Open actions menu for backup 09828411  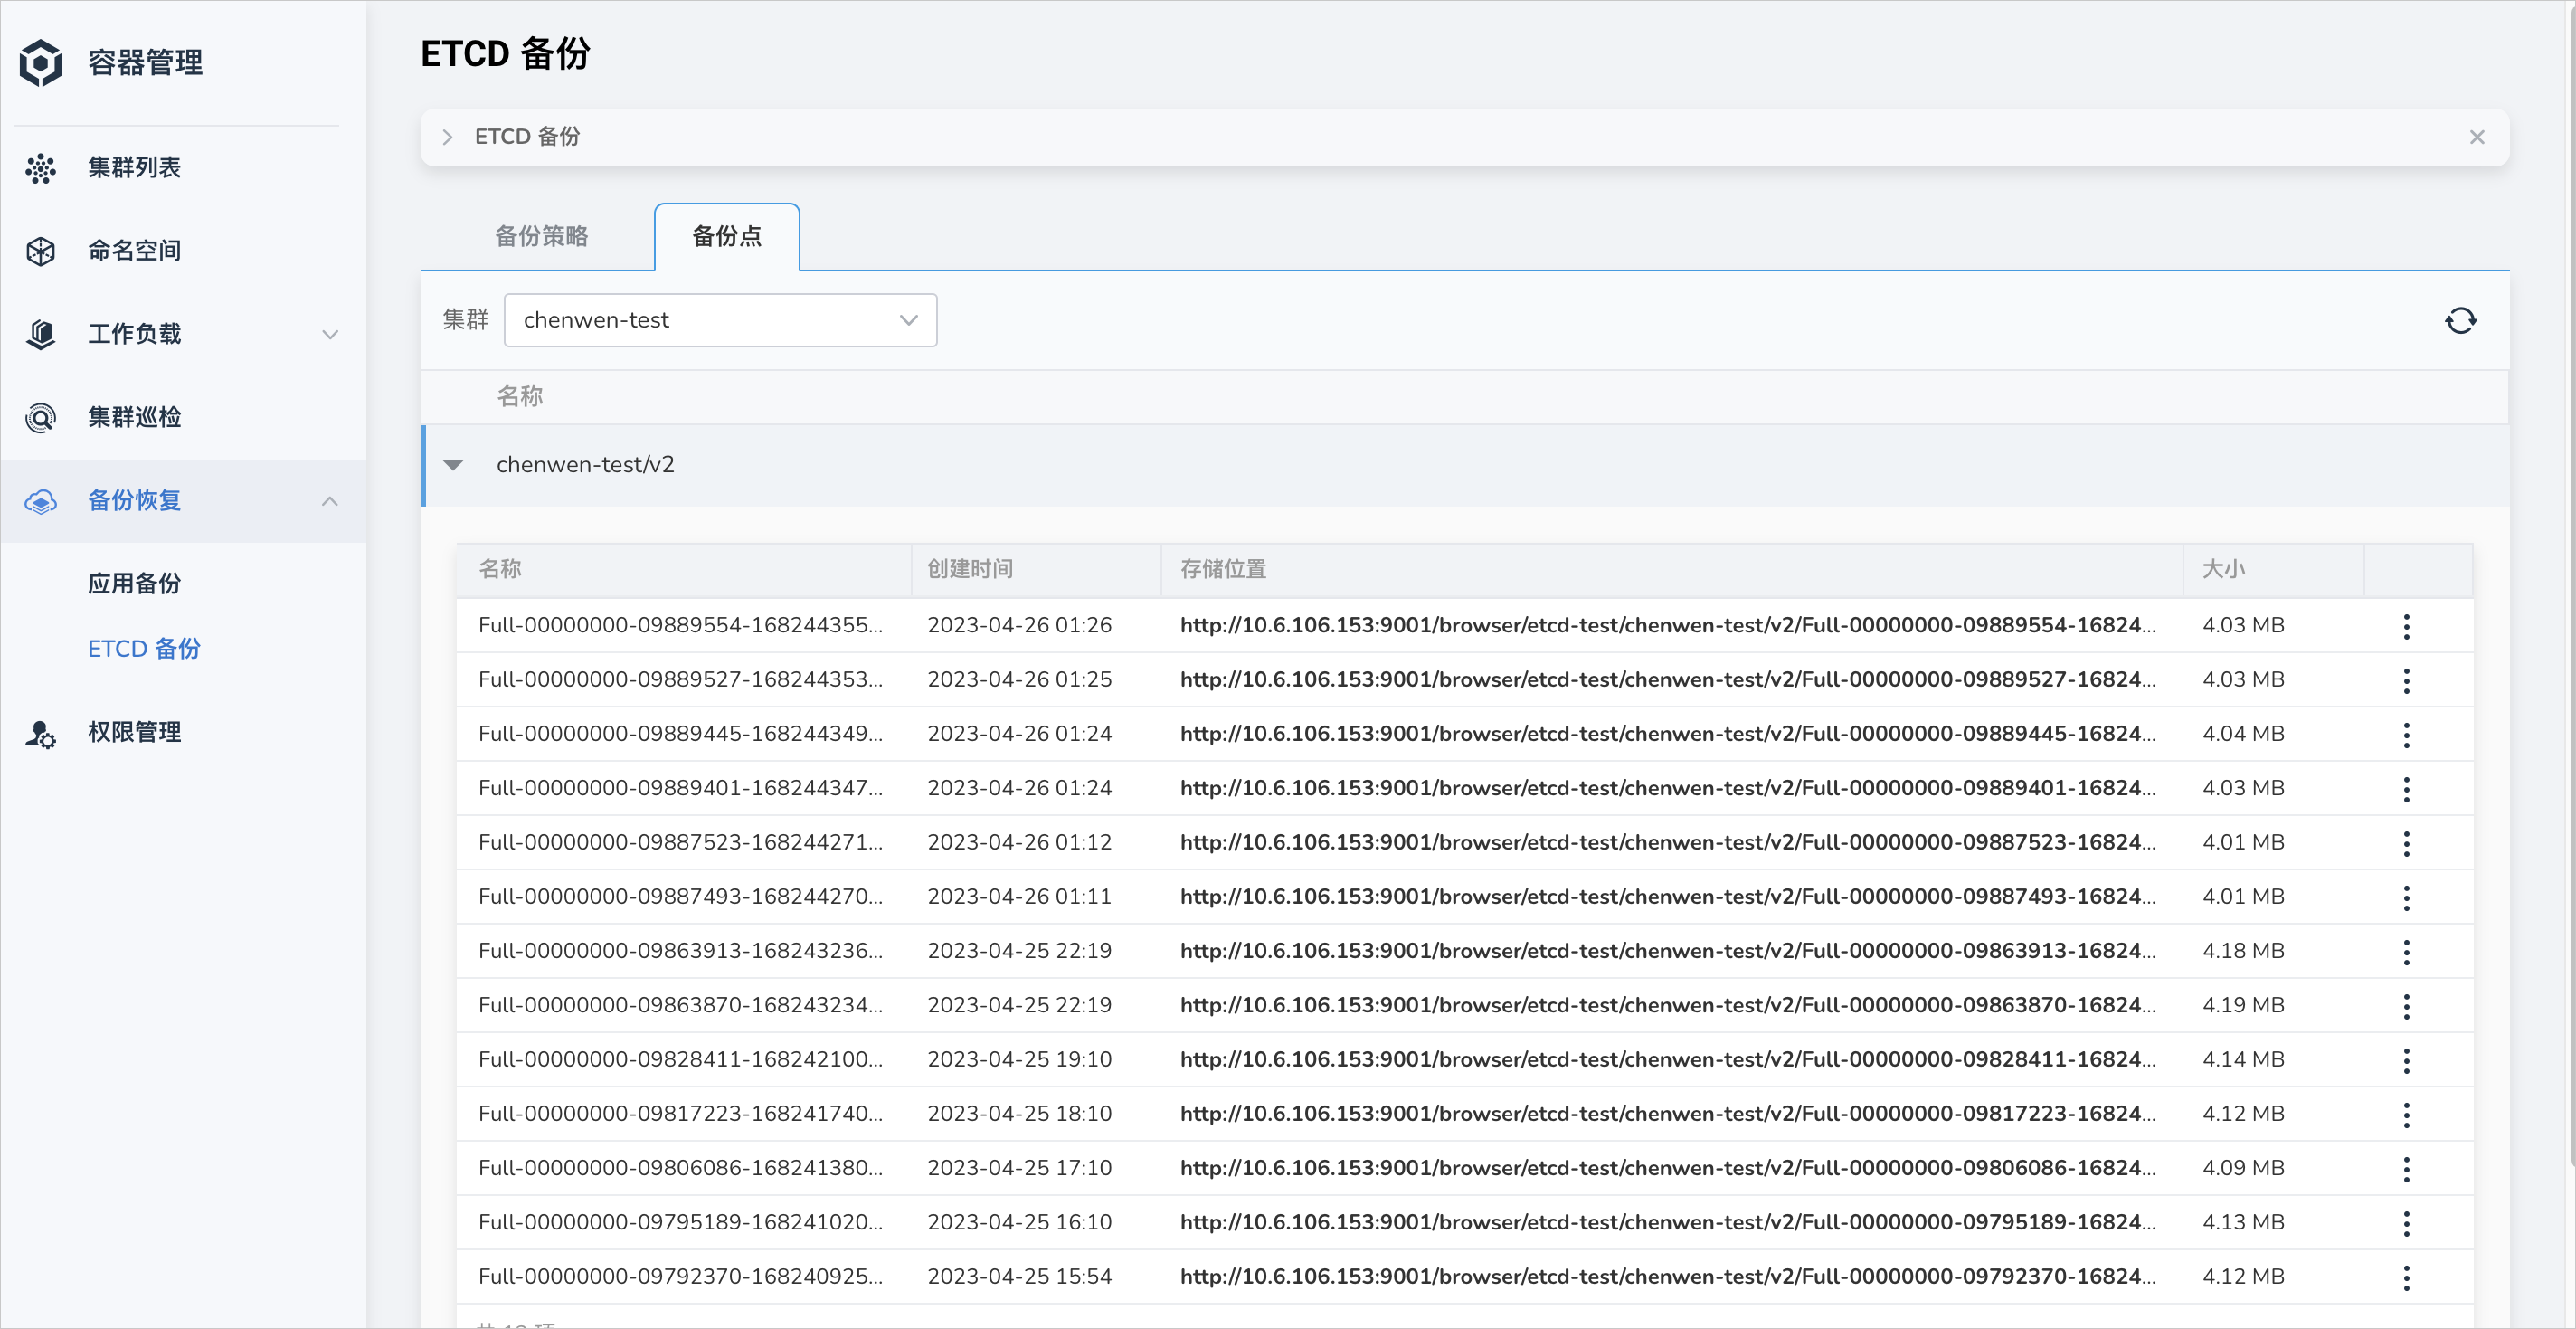point(2406,1060)
